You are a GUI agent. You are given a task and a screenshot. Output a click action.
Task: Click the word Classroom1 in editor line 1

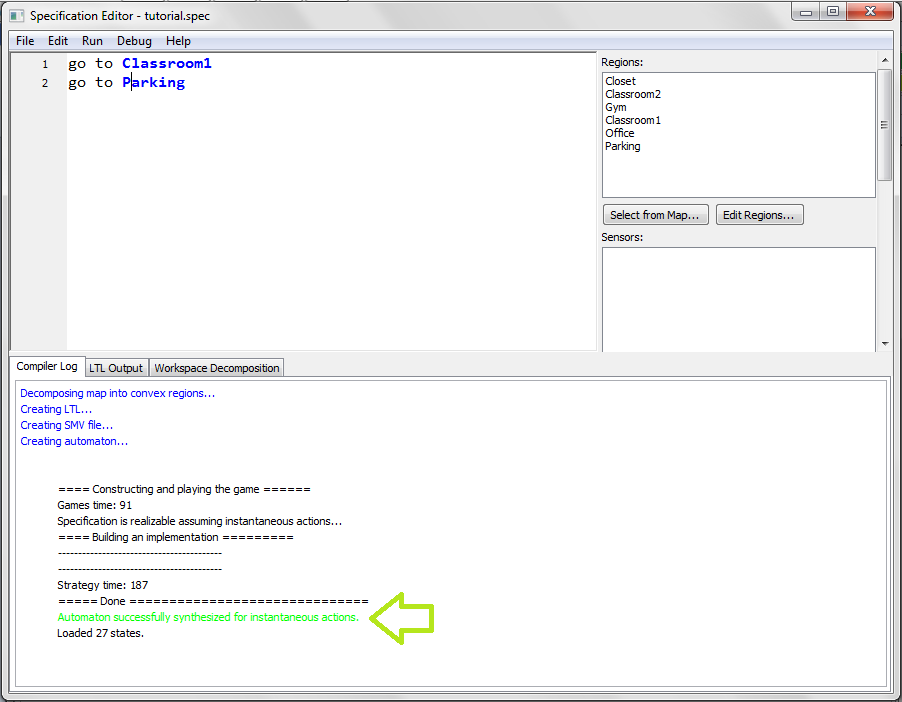click(x=167, y=63)
